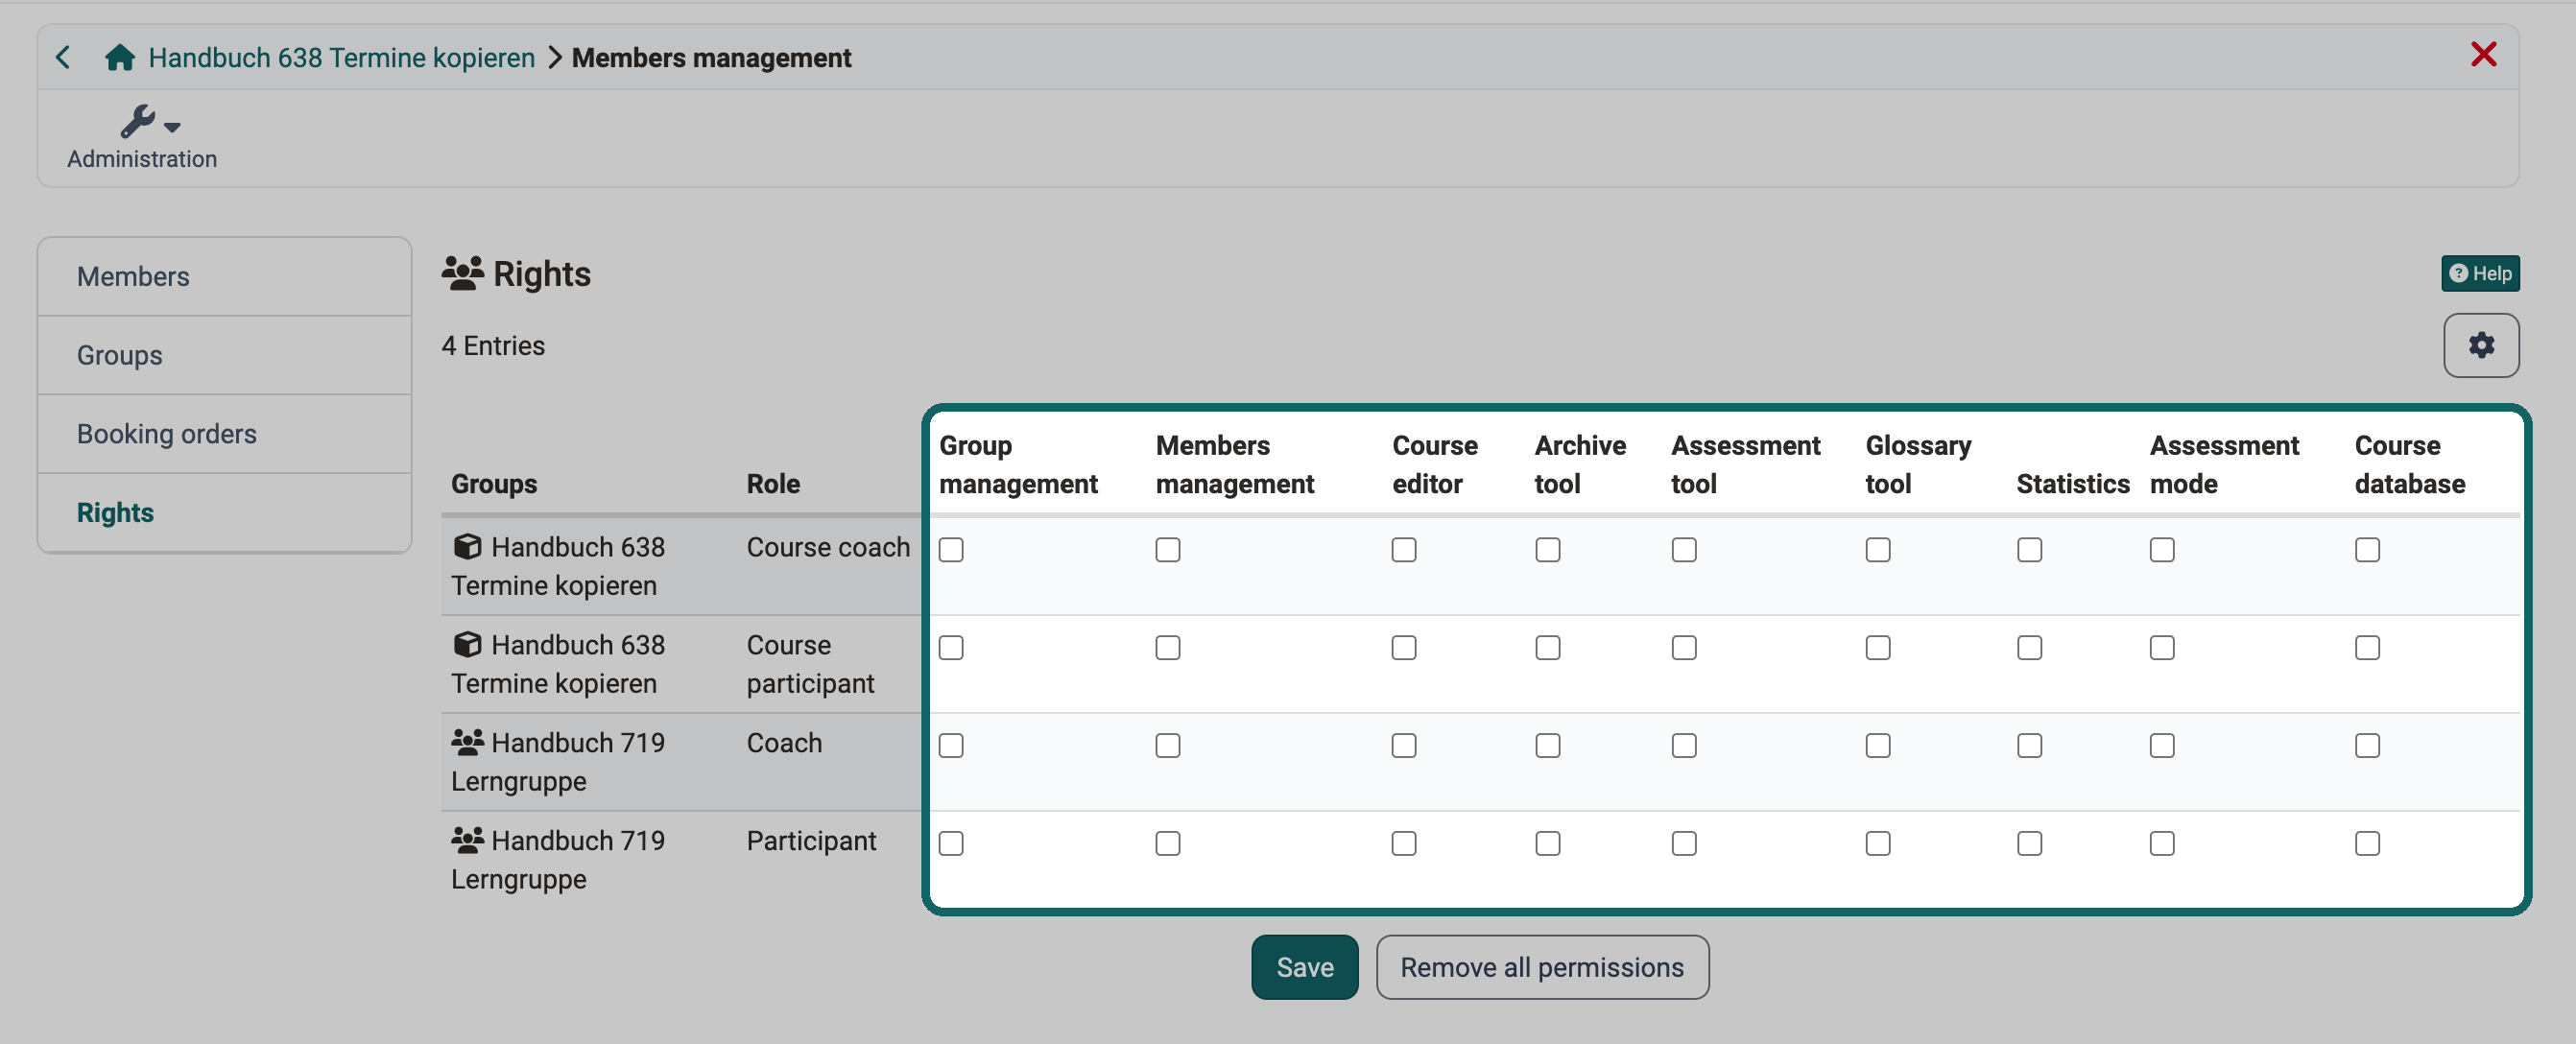Check Members management for Coach row
This screenshot has height=1044, width=2576.
click(x=1168, y=746)
